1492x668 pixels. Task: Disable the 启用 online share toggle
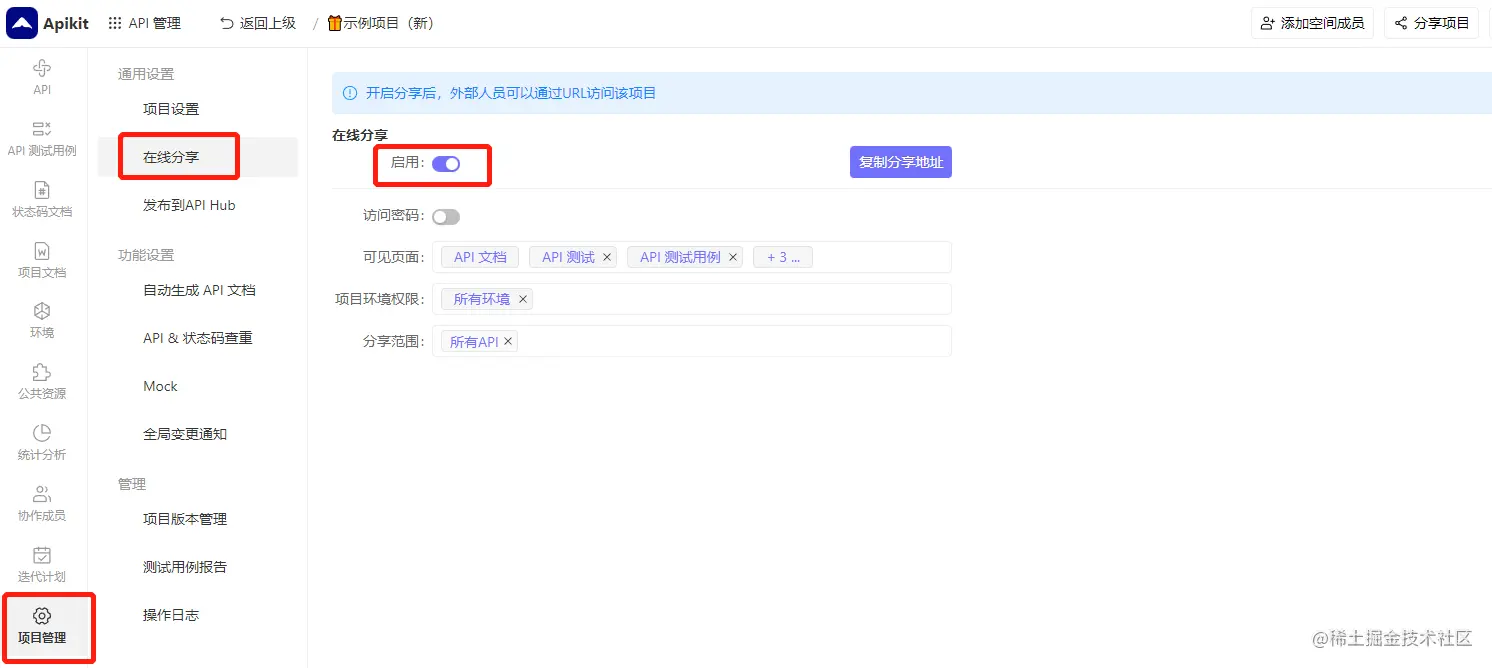point(446,162)
